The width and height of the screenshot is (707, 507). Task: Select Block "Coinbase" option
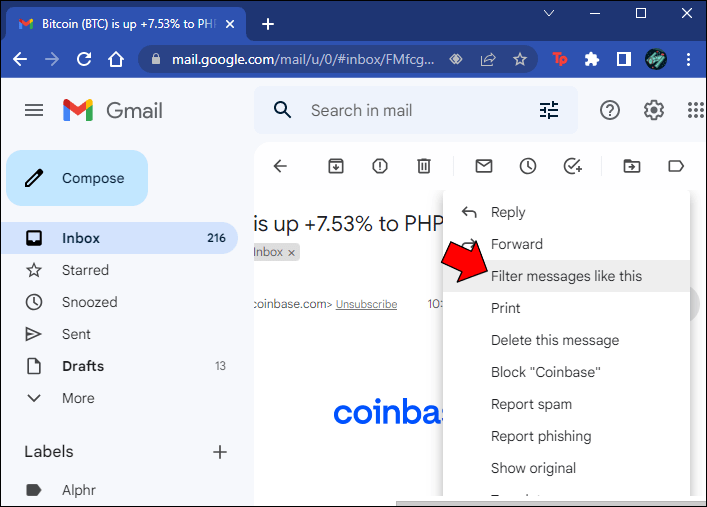[566, 372]
